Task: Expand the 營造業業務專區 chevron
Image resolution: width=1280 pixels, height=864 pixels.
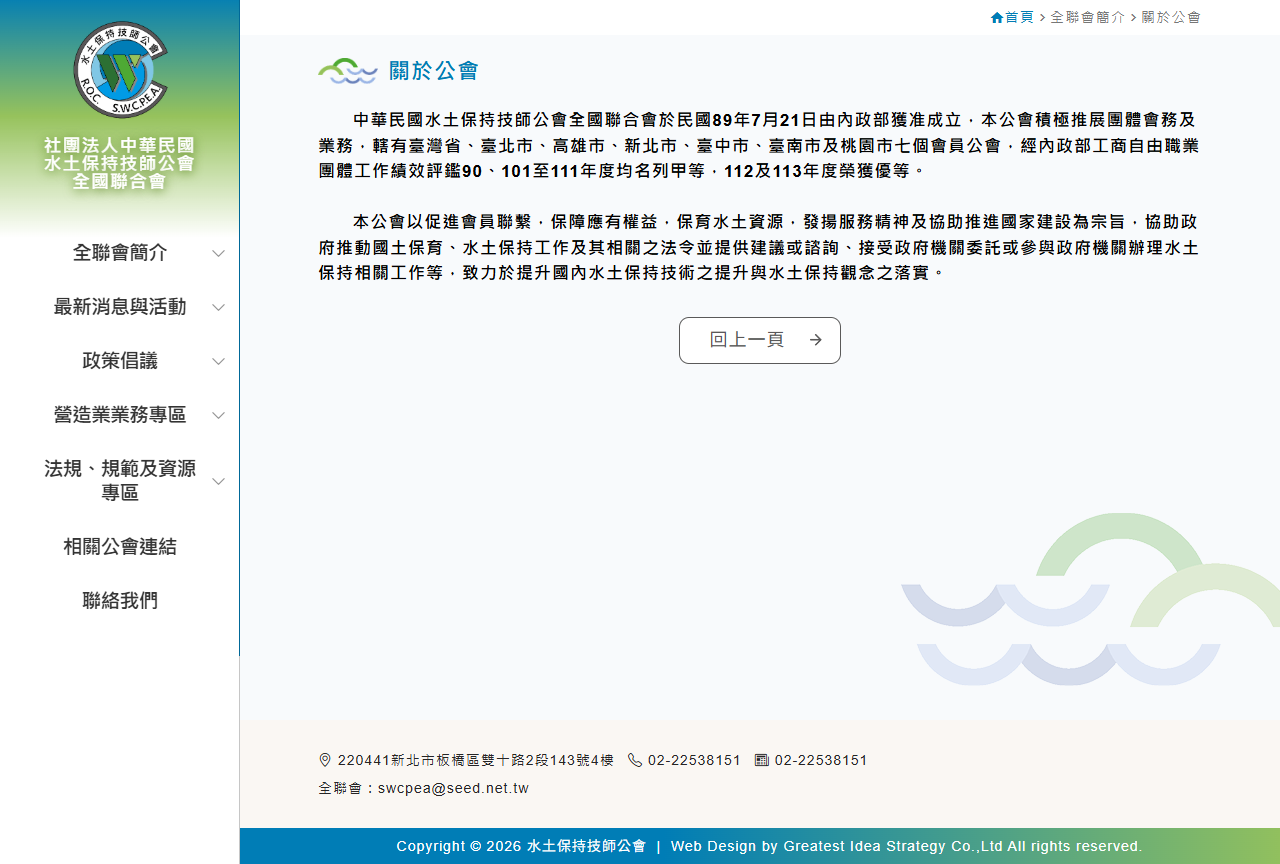Action: (219, 415)
